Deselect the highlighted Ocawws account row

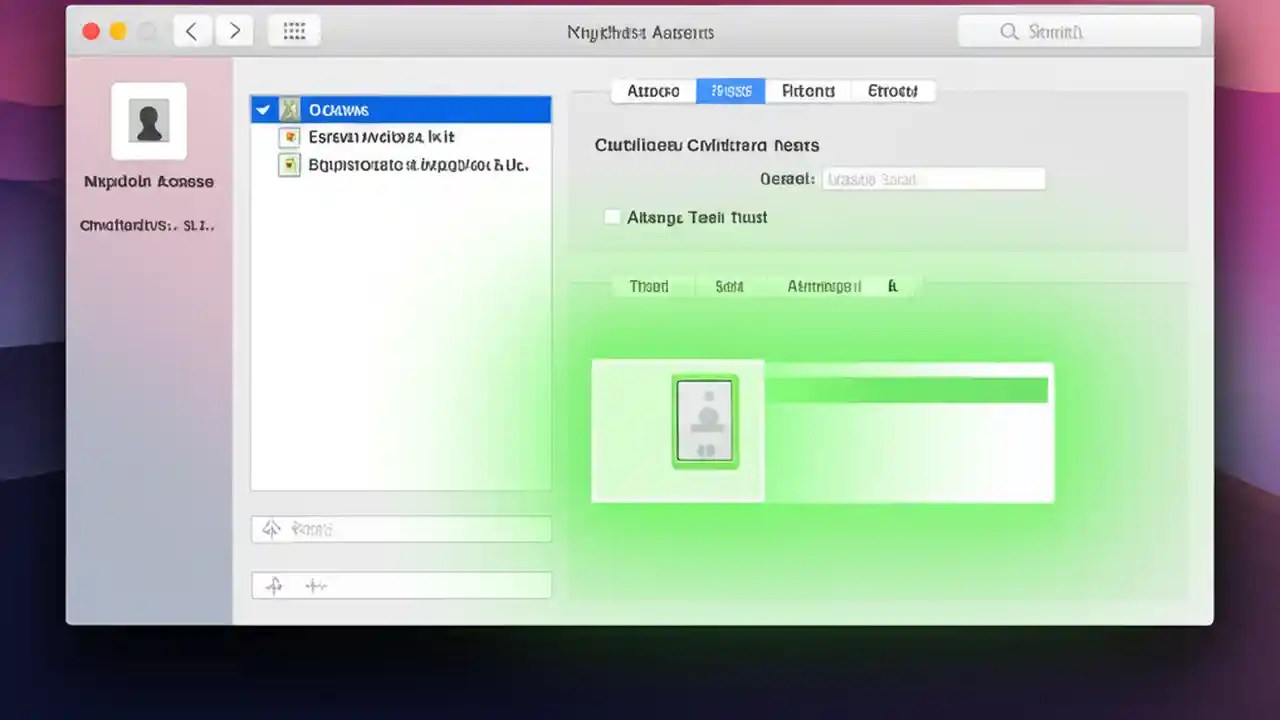pos(400,109)
